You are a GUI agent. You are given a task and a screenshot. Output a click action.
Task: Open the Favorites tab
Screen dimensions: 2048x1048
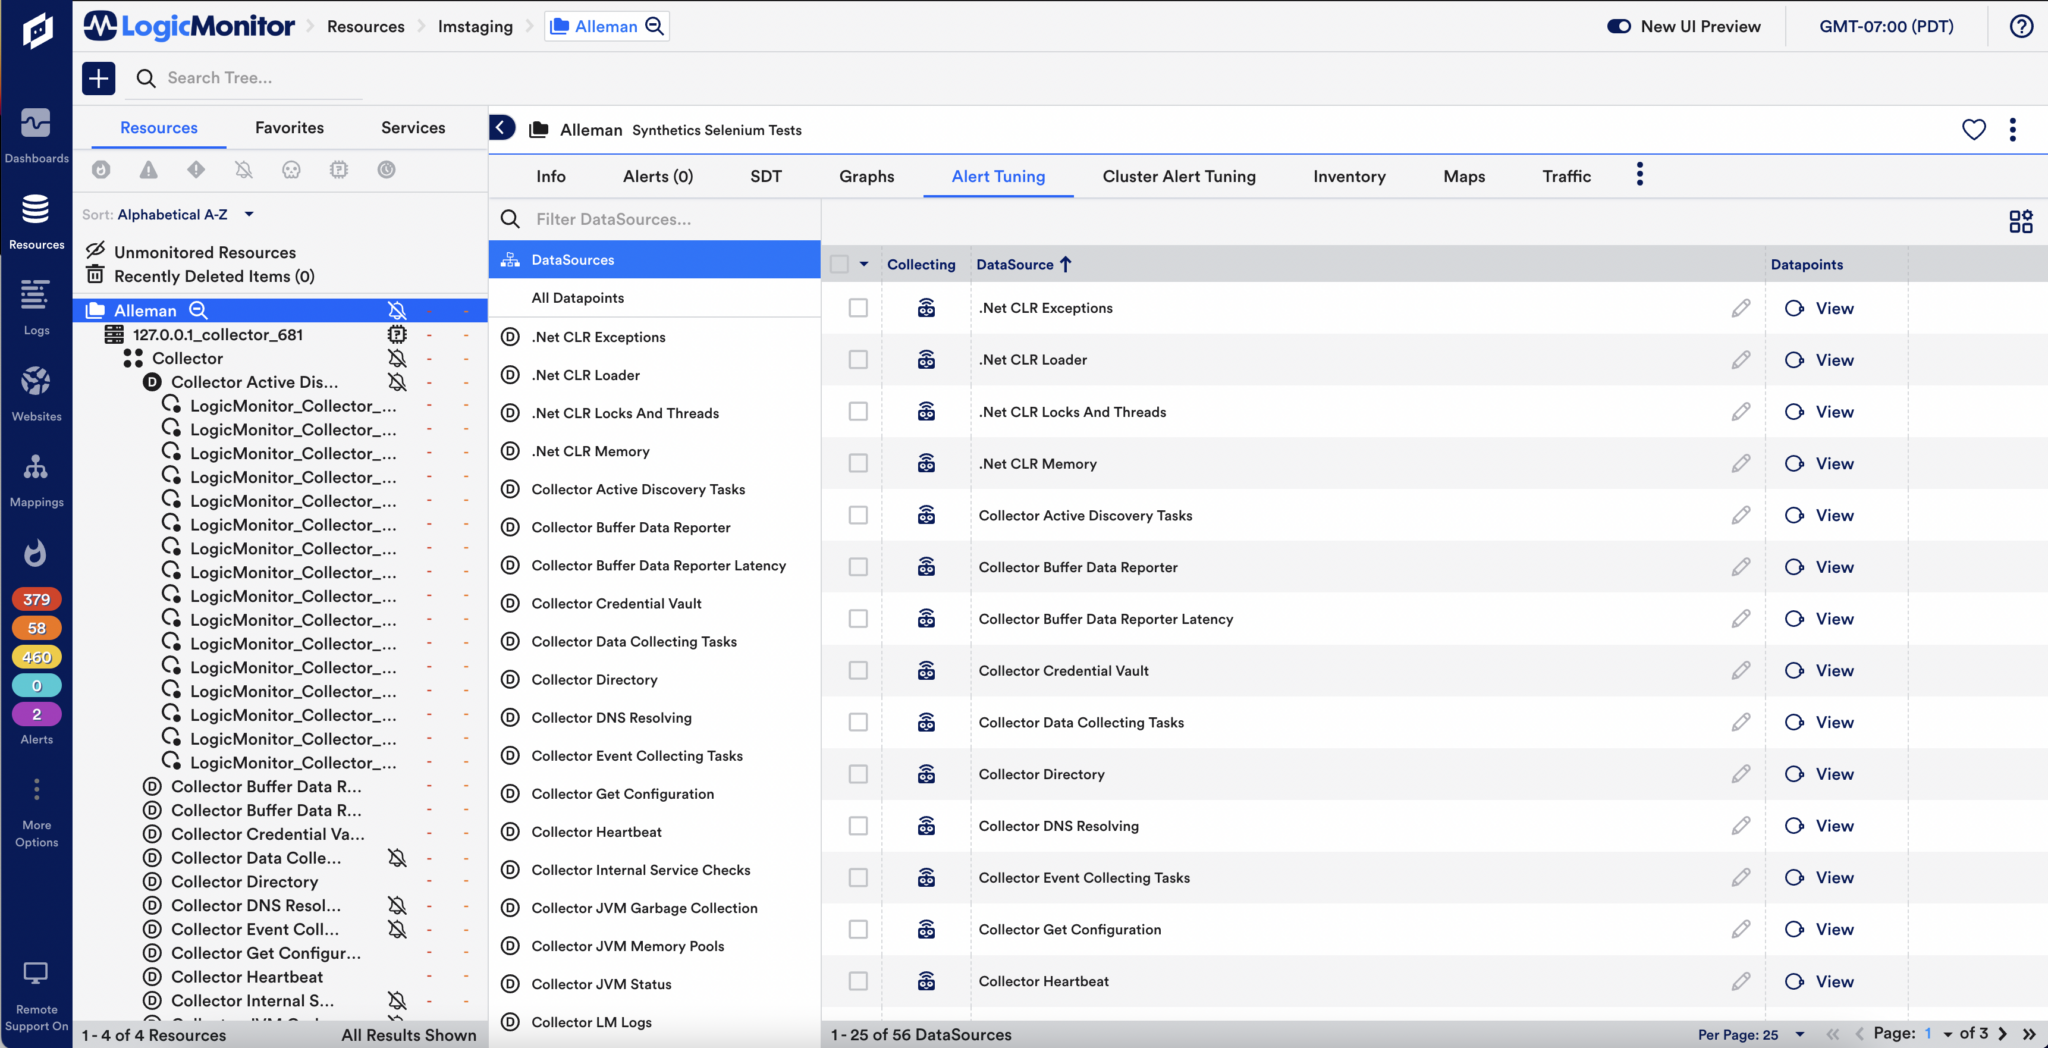tap(289, 127)
